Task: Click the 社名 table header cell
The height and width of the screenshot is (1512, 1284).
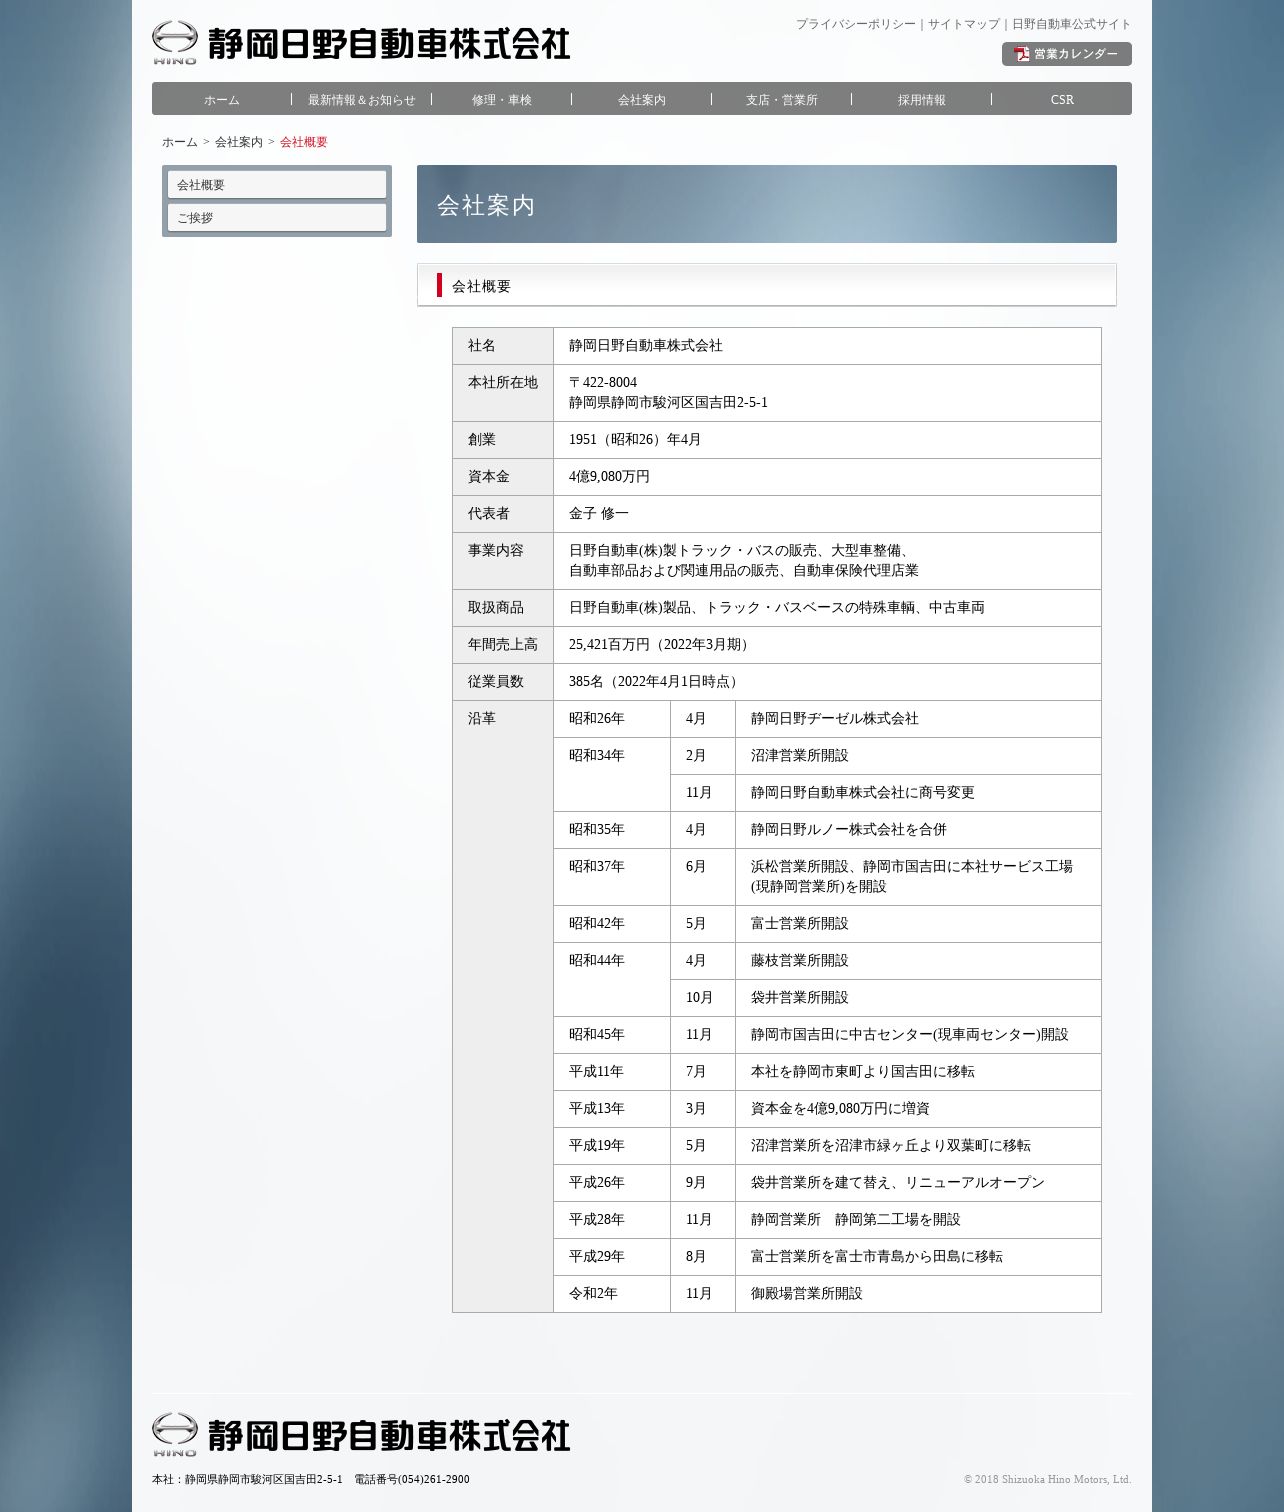Action: point(503,346)
